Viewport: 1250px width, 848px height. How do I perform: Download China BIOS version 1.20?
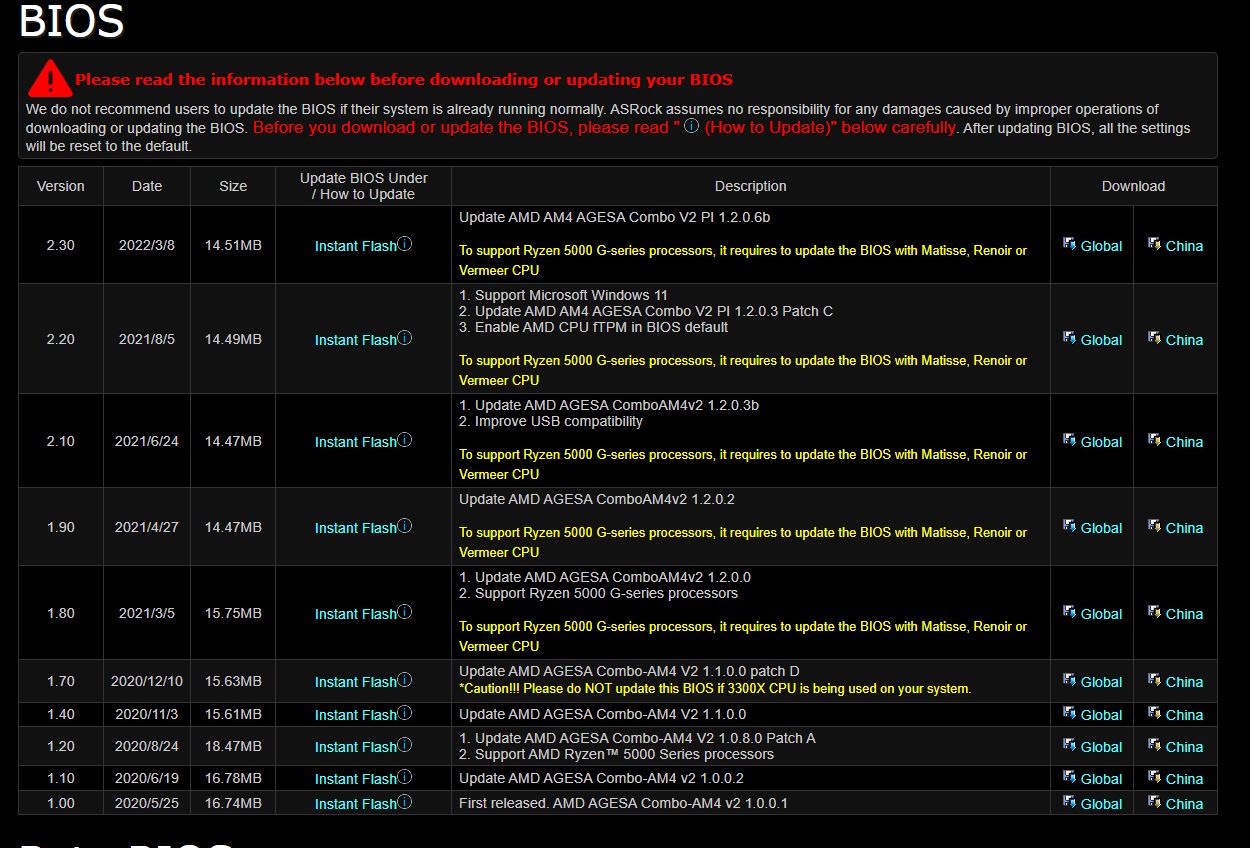[x=1184, y=747]
